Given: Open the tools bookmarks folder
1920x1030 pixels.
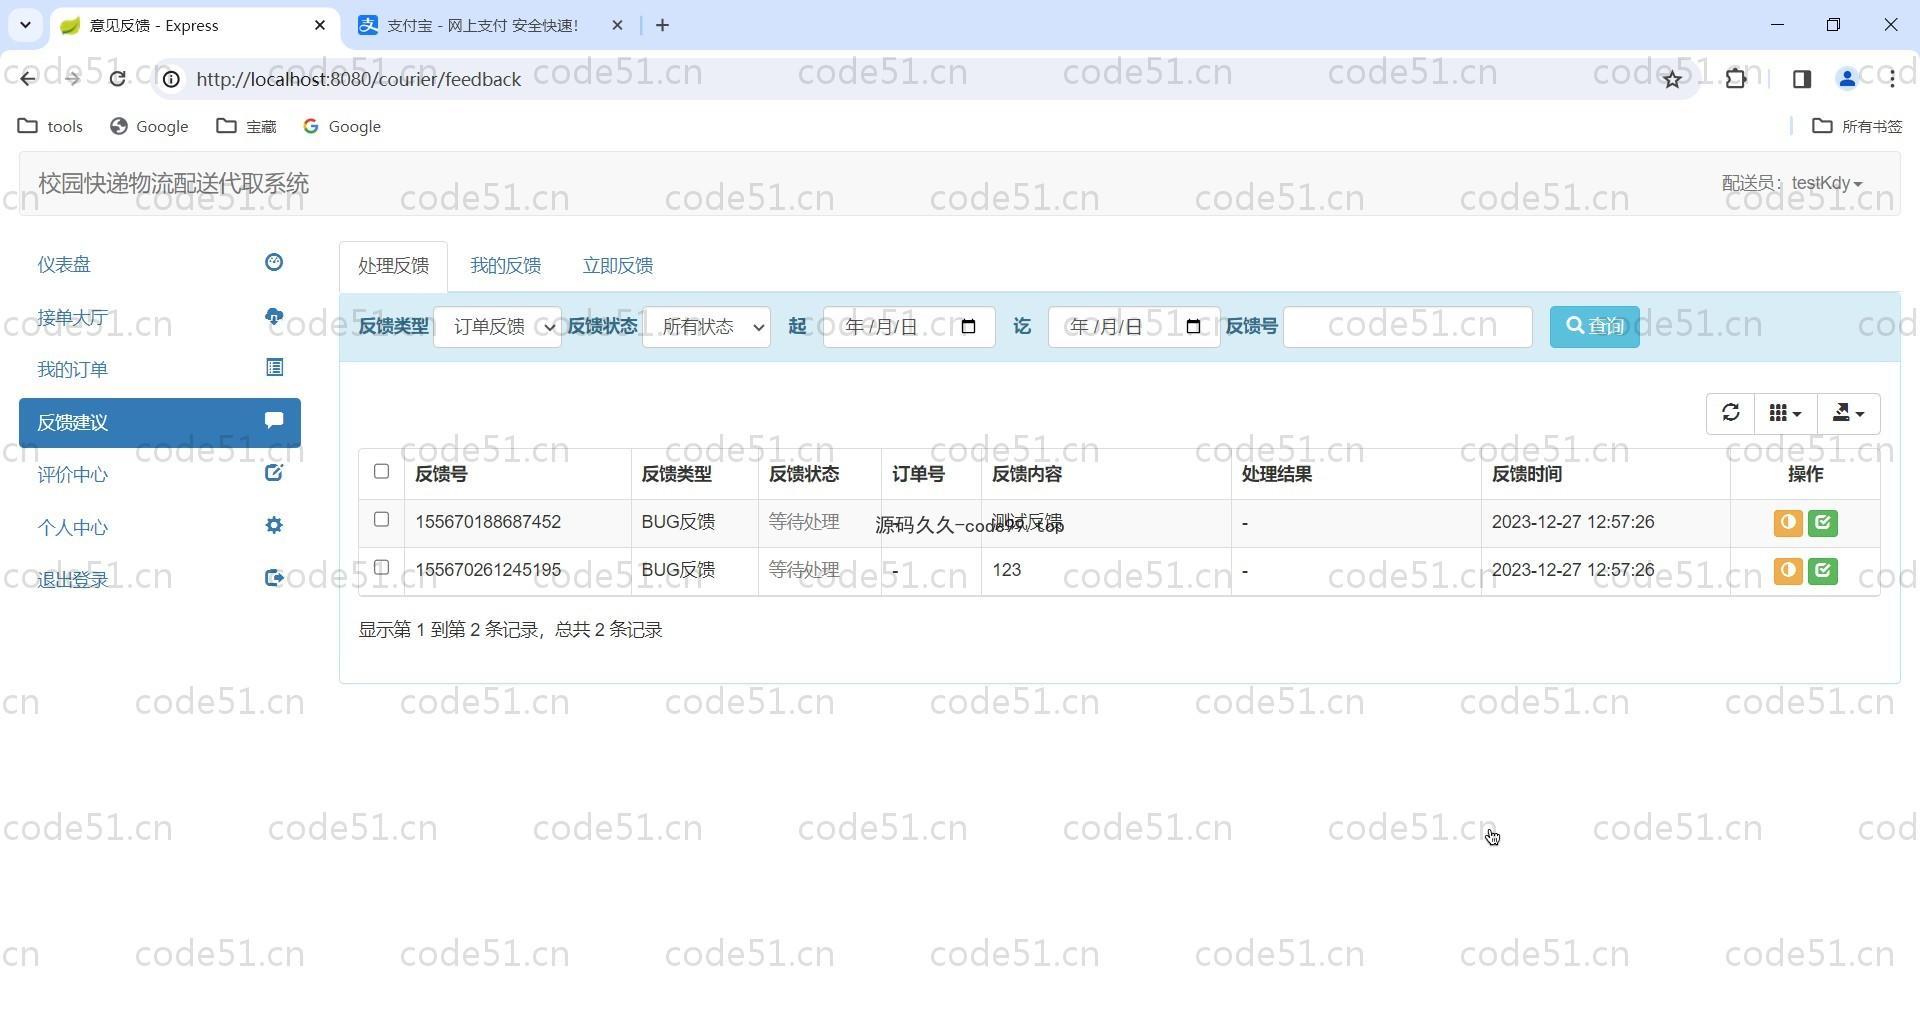Looking at the screenshot, I should click(50, 126).
